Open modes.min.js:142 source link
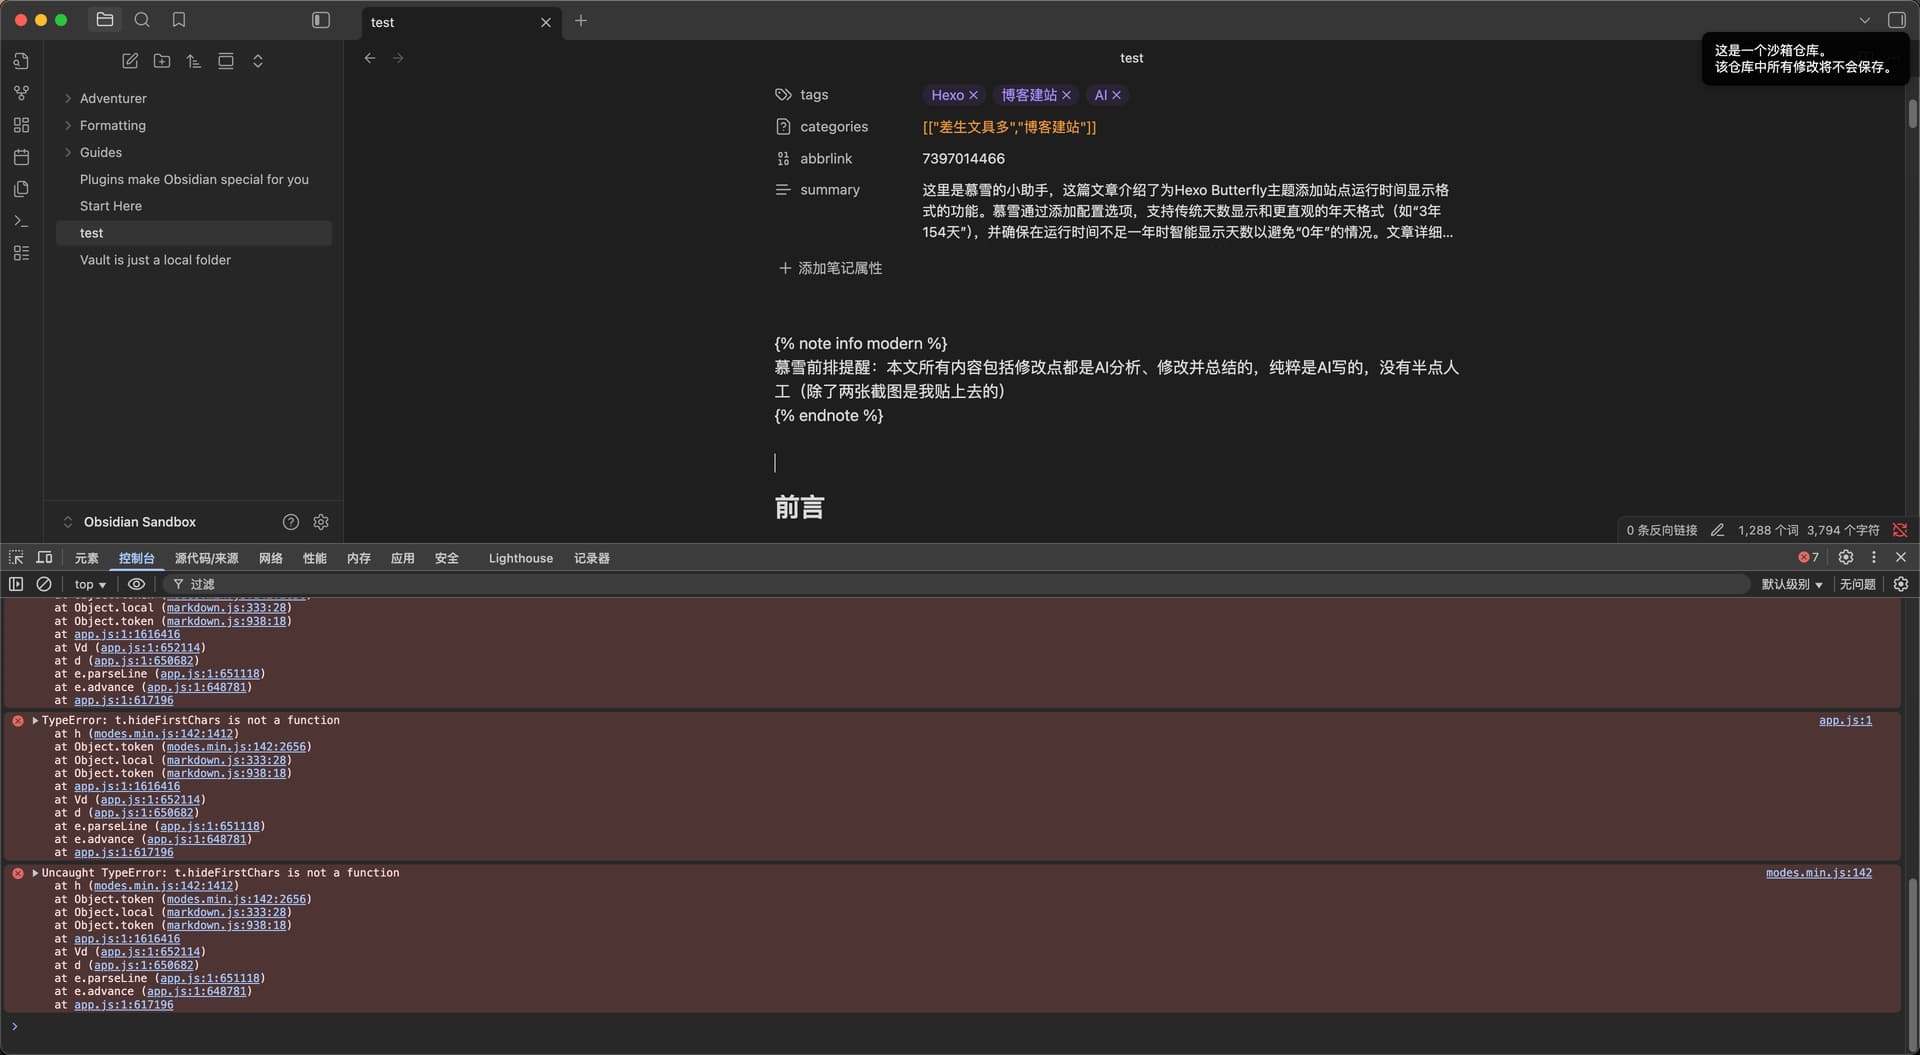 [1818, 873]
